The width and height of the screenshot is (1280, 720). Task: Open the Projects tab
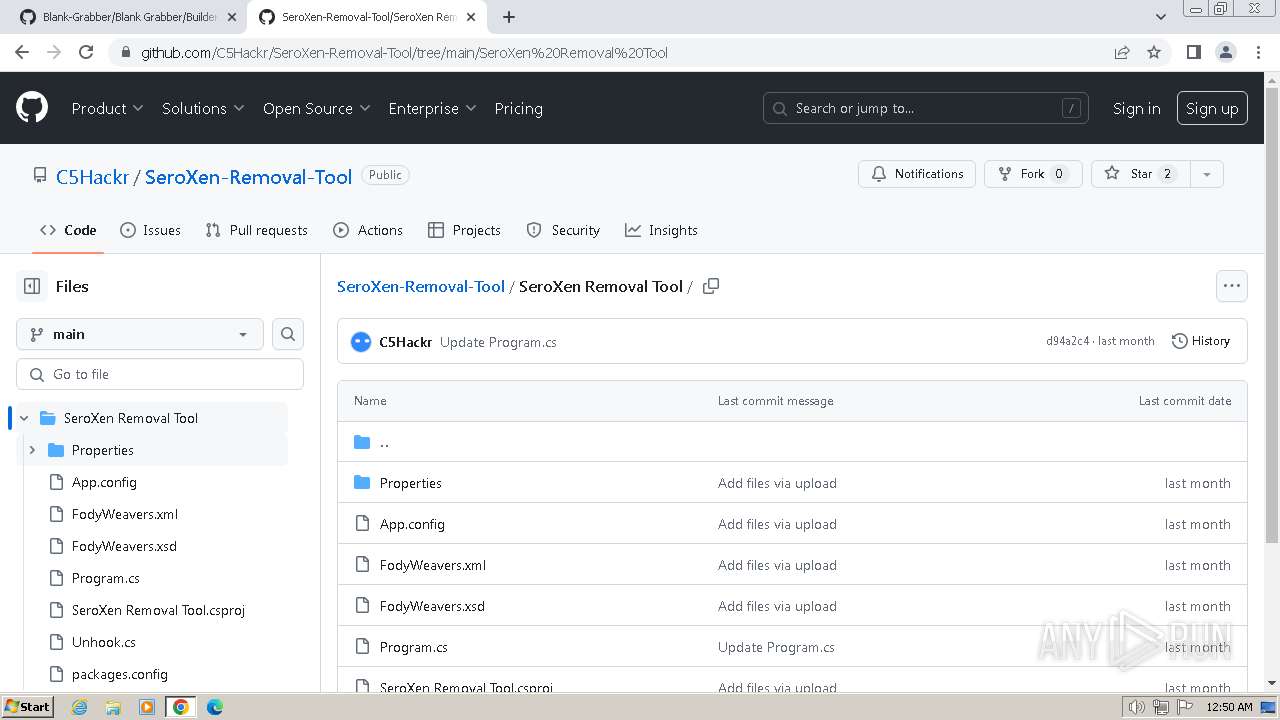point(464,230)
